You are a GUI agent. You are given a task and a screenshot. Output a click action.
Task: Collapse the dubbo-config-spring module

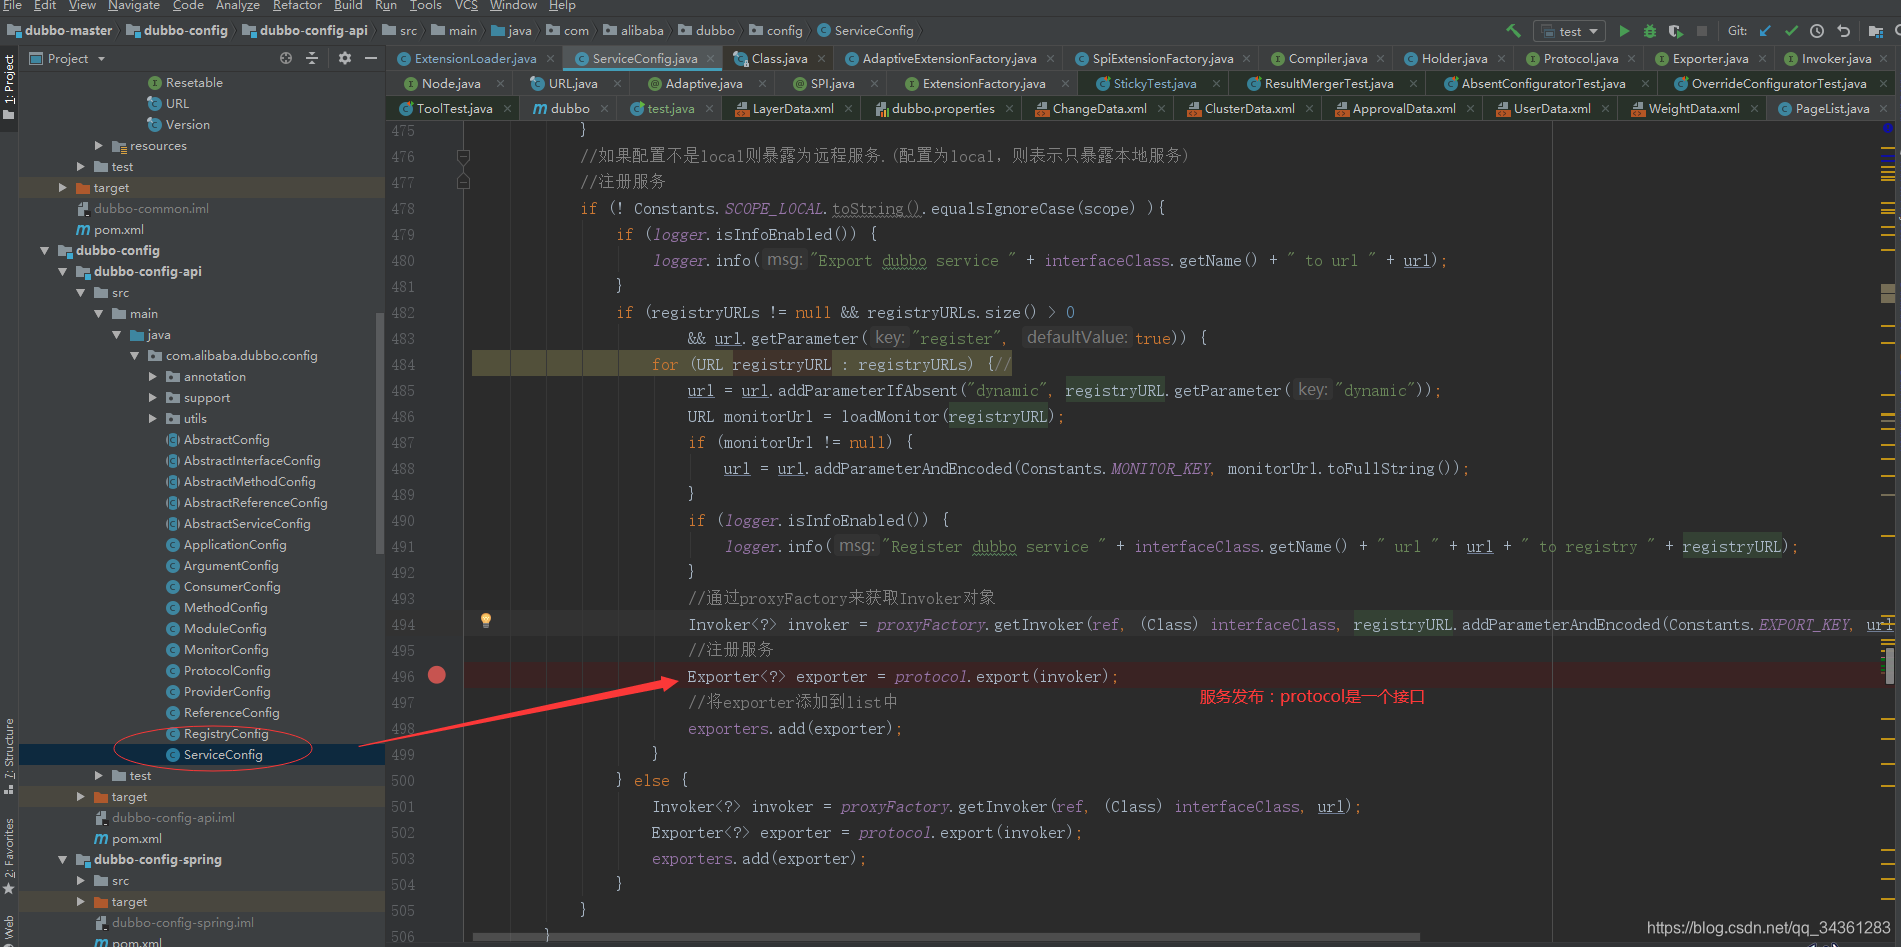pyautogui.click(x=62, y=860)
